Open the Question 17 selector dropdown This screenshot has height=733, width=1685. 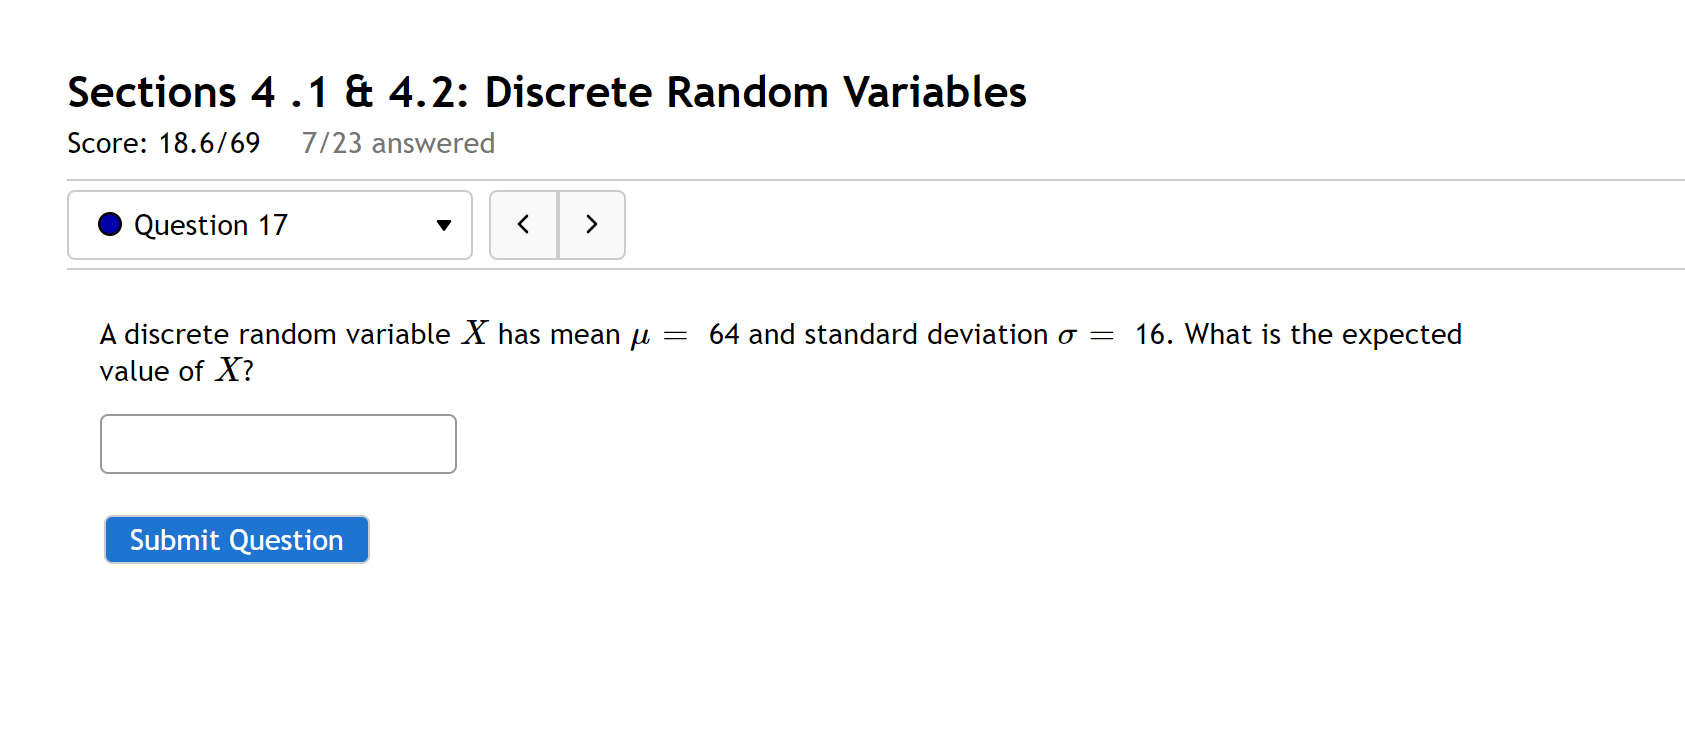(x=269, y=225)
